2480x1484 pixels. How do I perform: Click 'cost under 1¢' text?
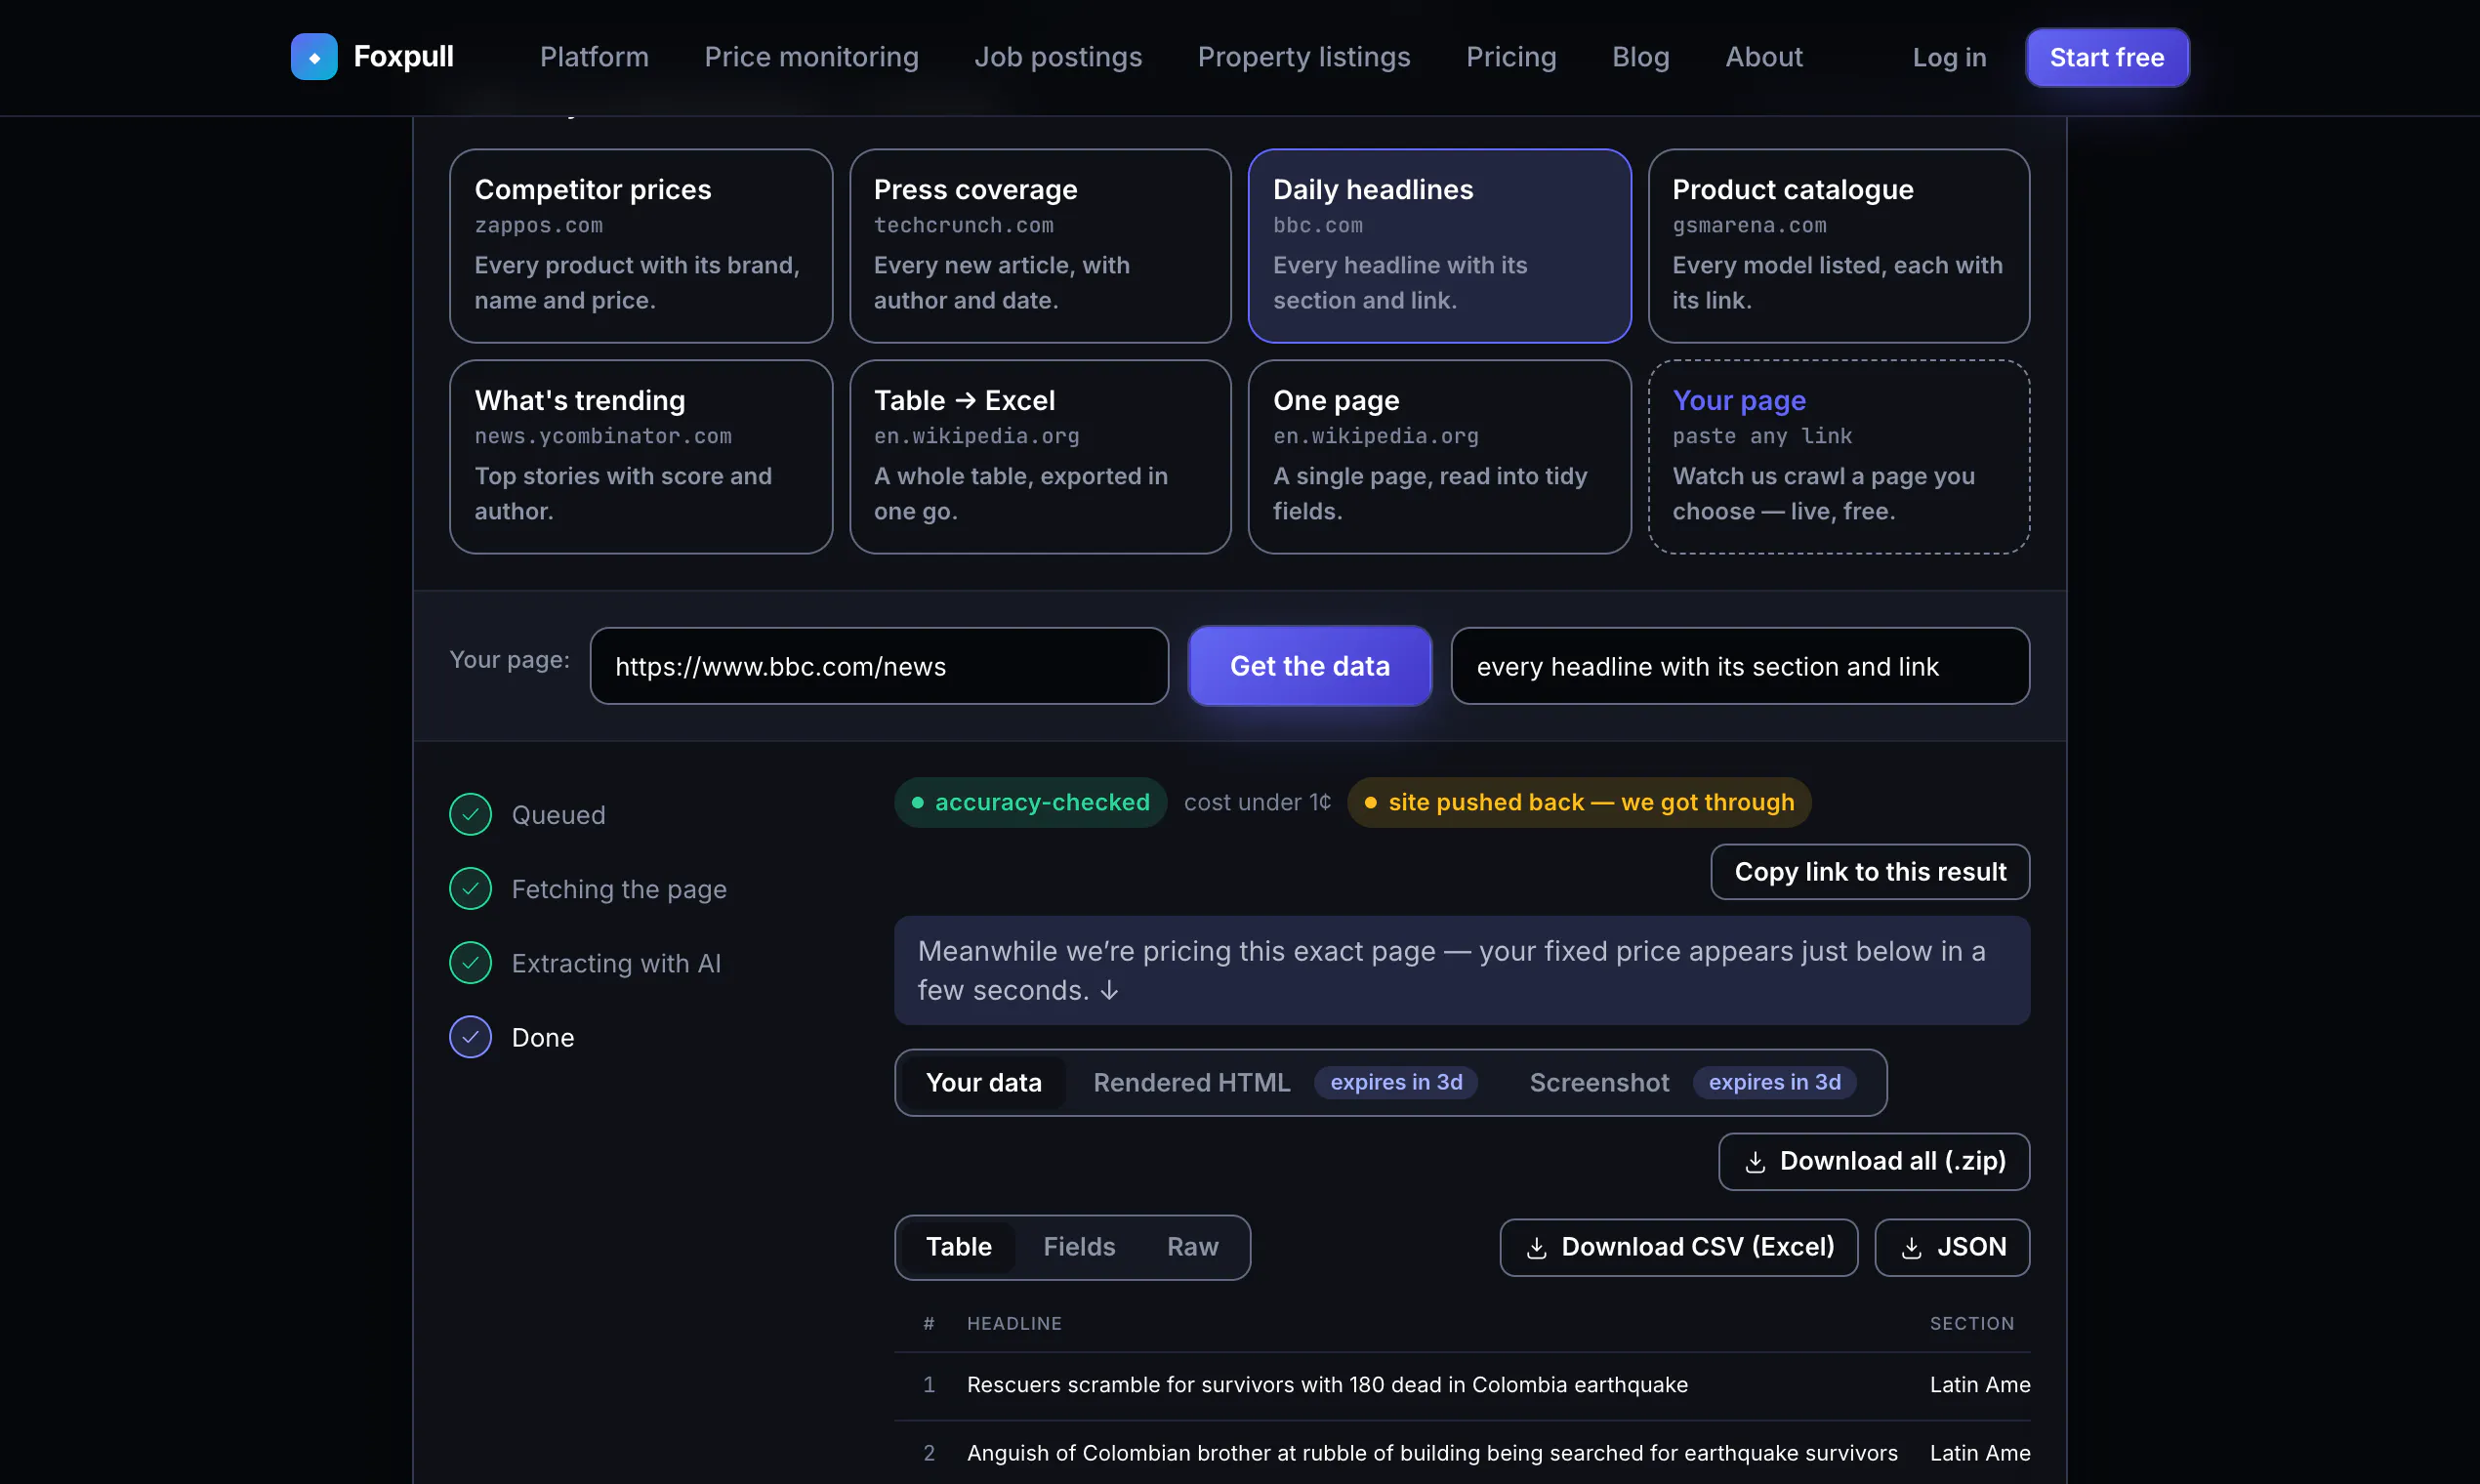point(1257,803)
